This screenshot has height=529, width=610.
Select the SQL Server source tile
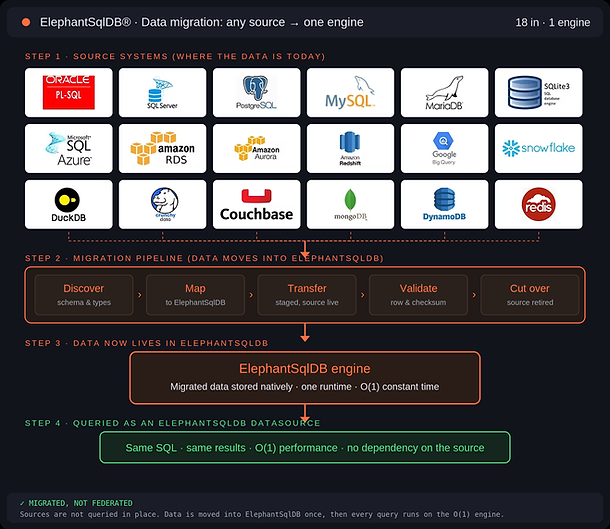tap(162, 93)
